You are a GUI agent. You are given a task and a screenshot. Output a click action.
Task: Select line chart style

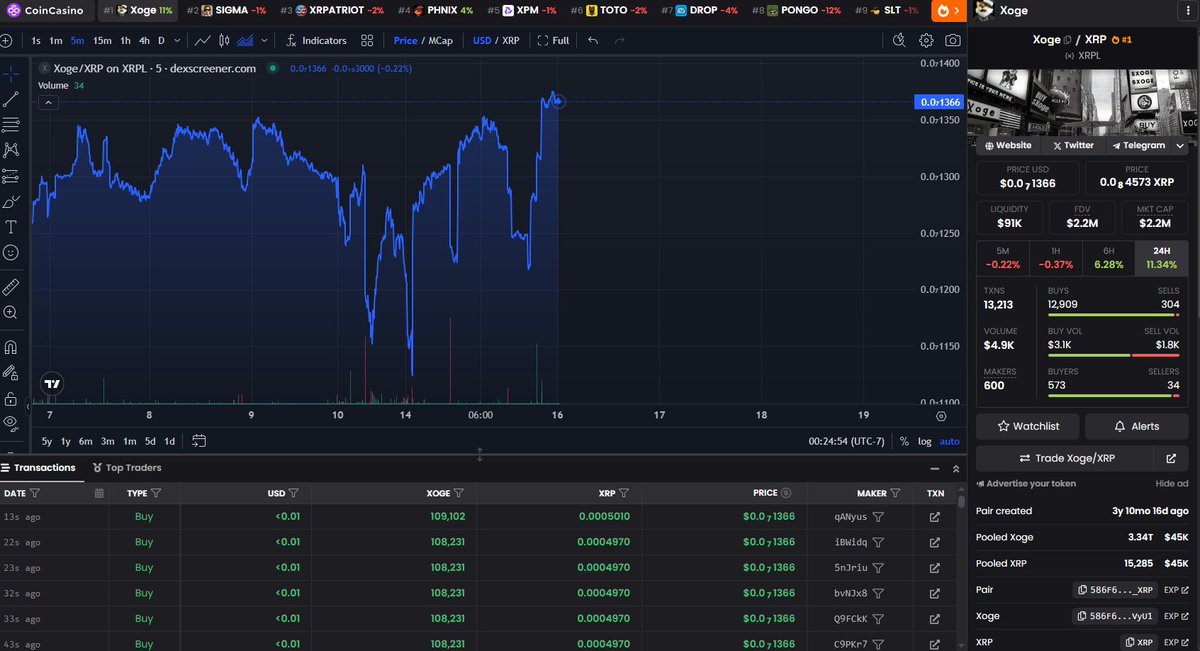(203, 41)
